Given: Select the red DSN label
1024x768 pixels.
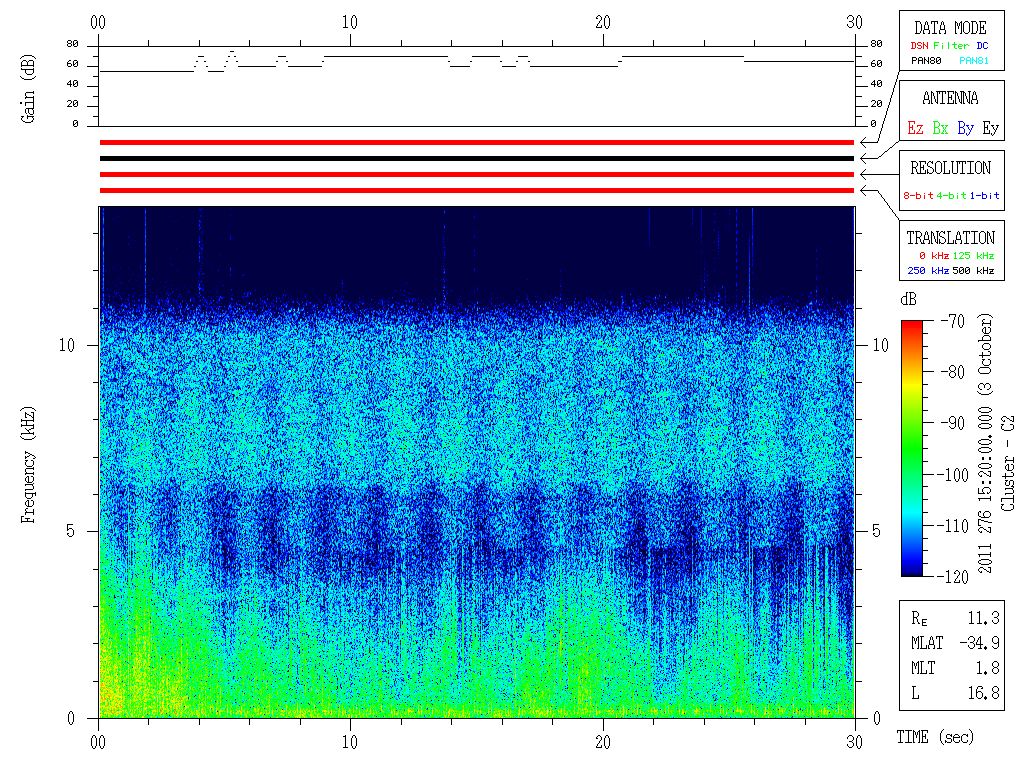Looking at the screenshot, I should click(x=919, y=46).
